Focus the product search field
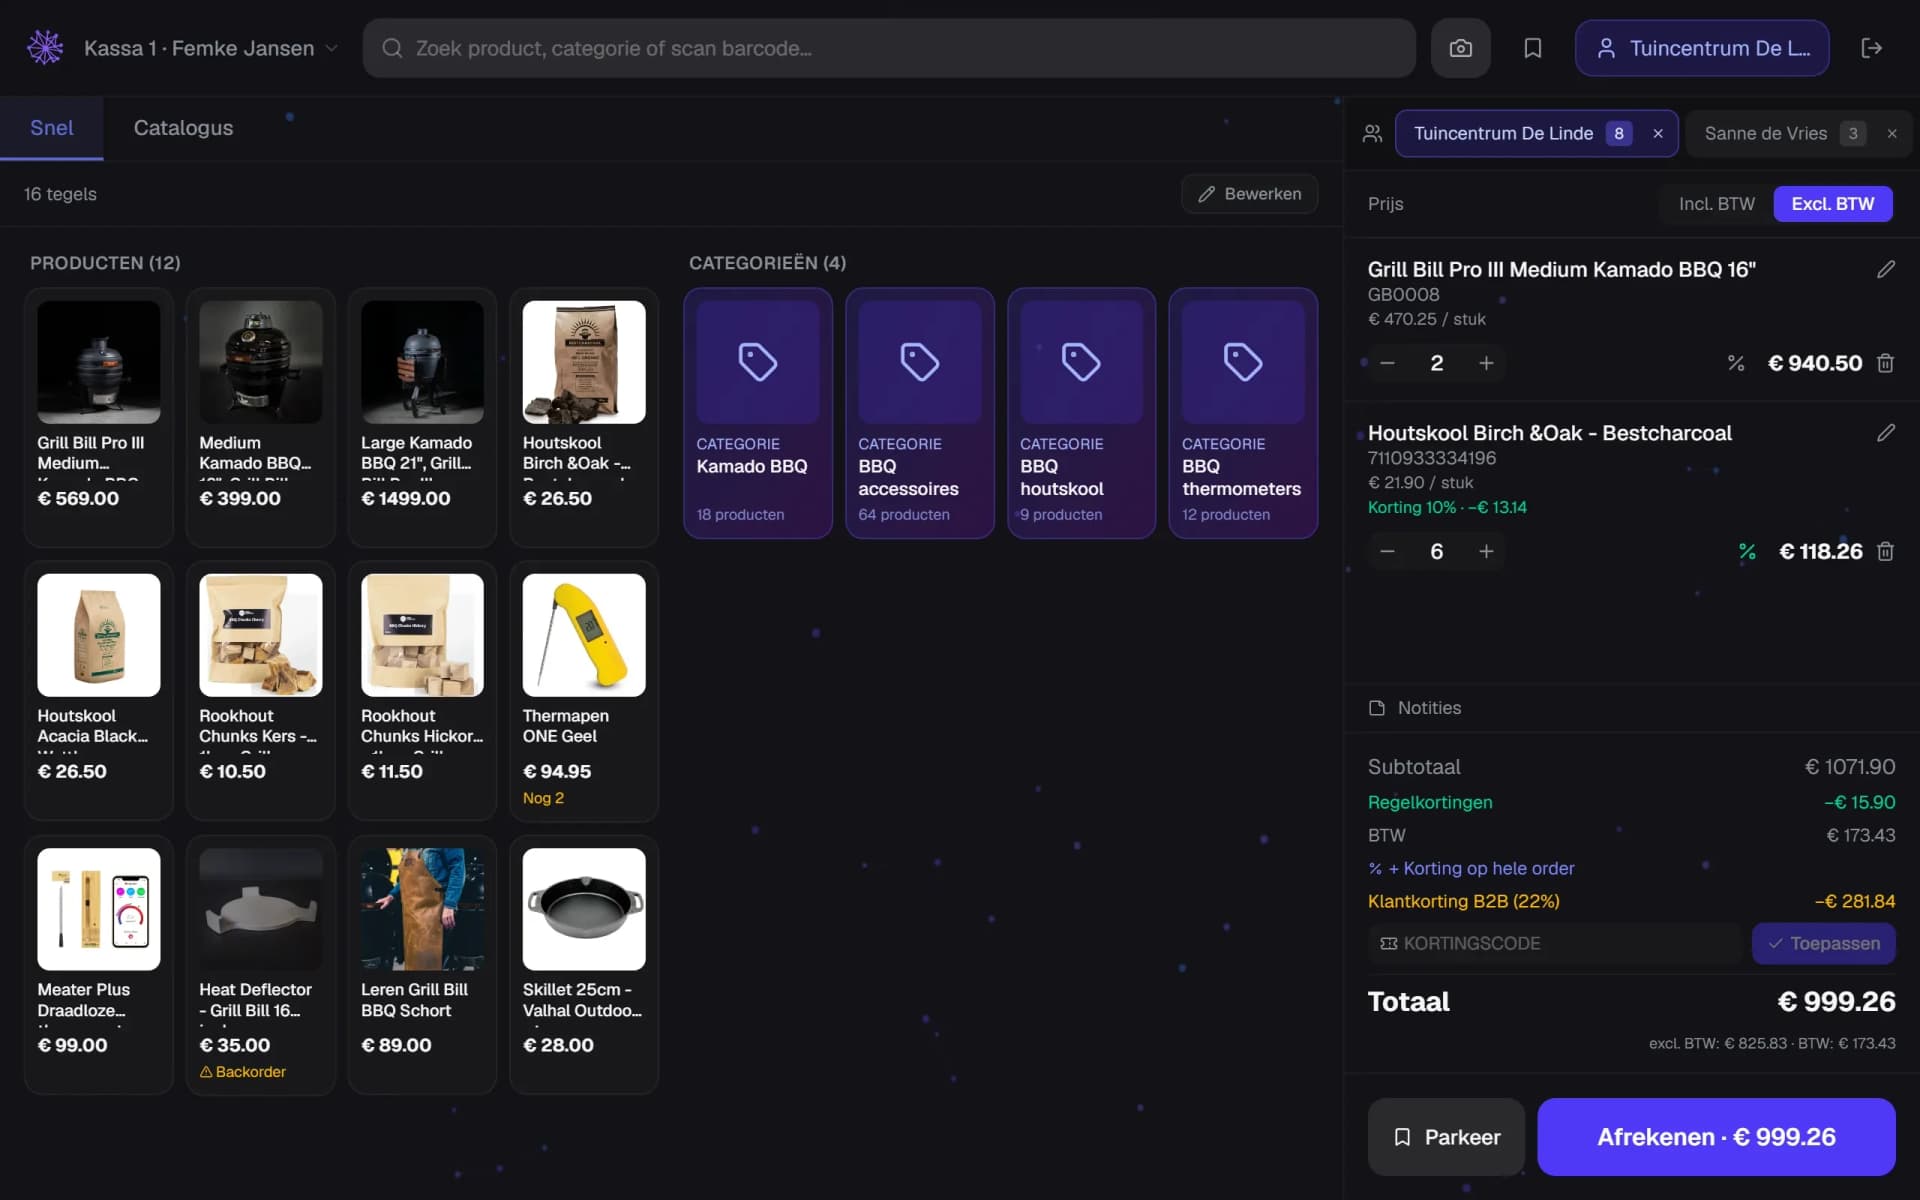Viewport: 1920px width, 1200px height. click(x=888, y=48)
